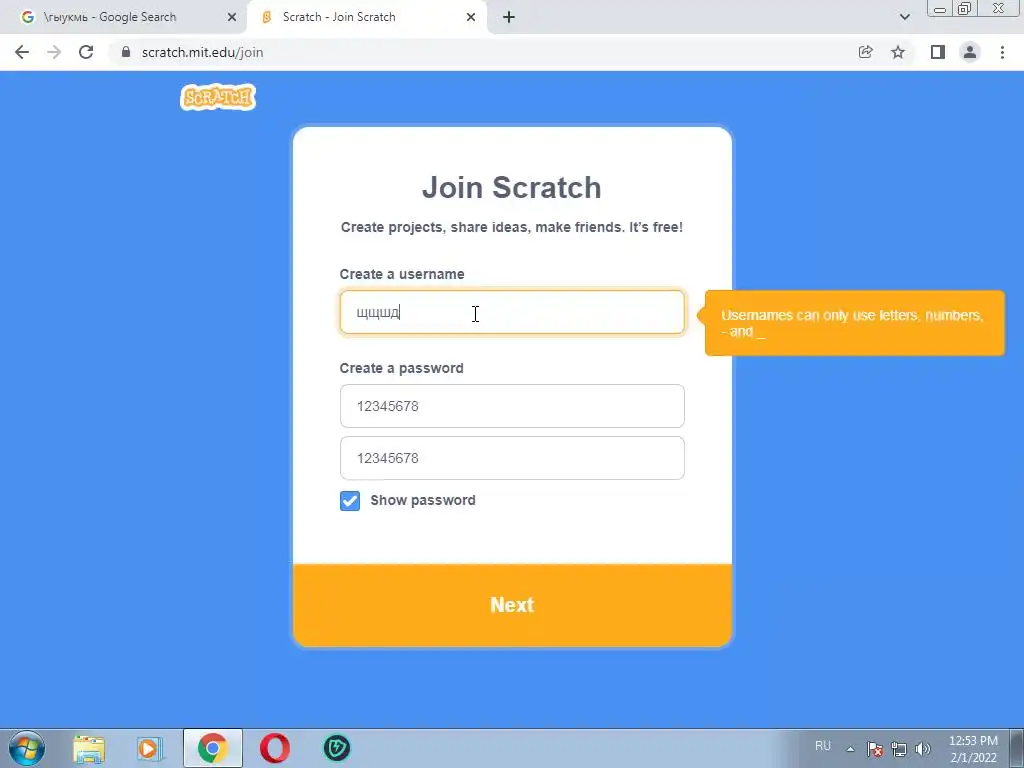Launch Opera from the taskbar

coord(275,748)
